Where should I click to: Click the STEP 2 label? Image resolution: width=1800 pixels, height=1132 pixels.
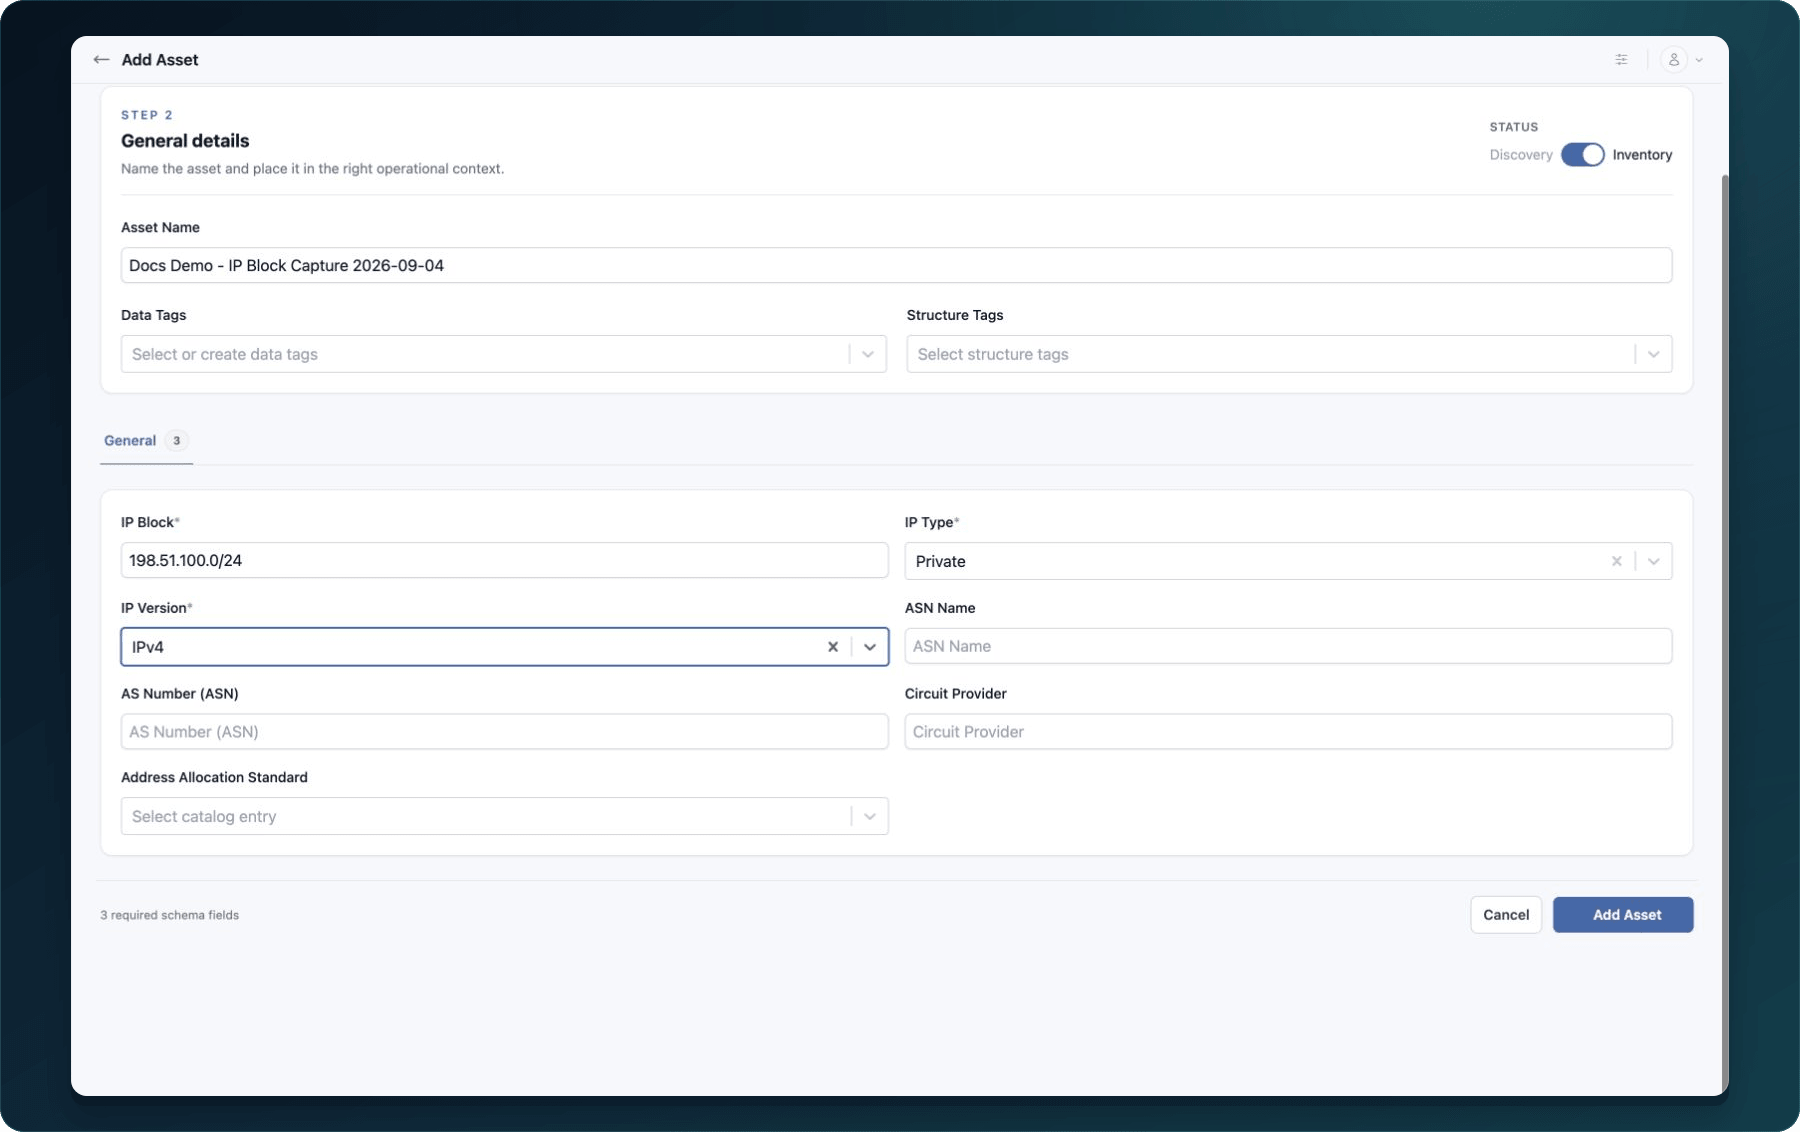point(147,115)
